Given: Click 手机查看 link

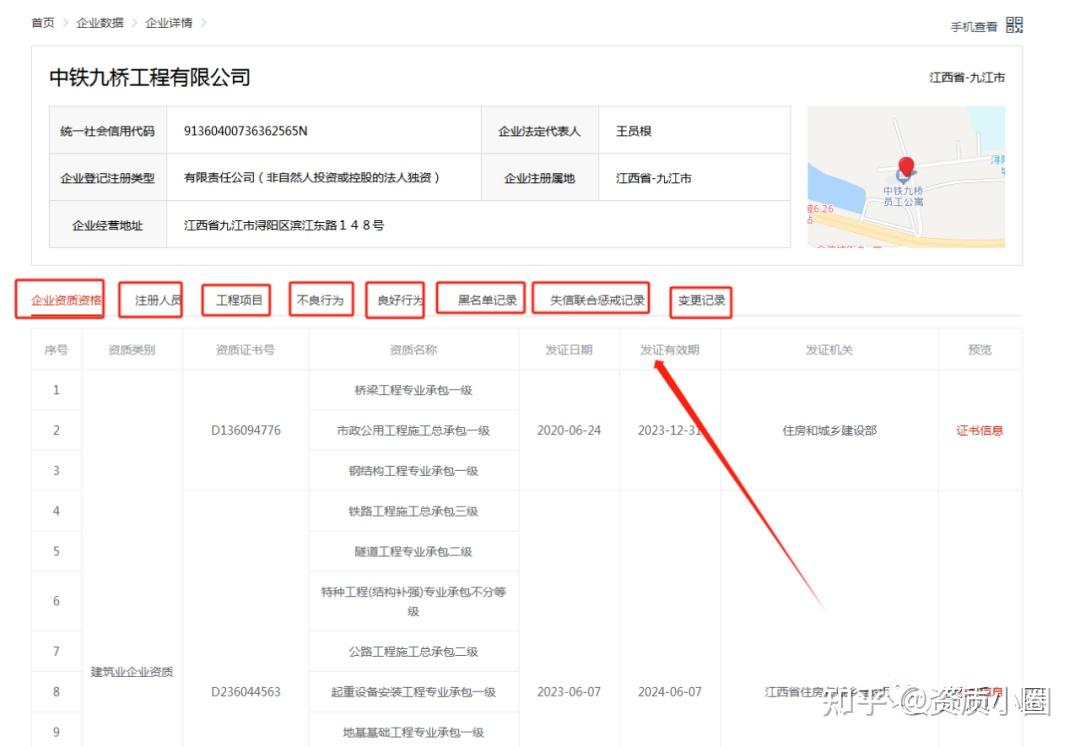Looking at the screenshot, I should pyautogui.click(x=974, y=27).
